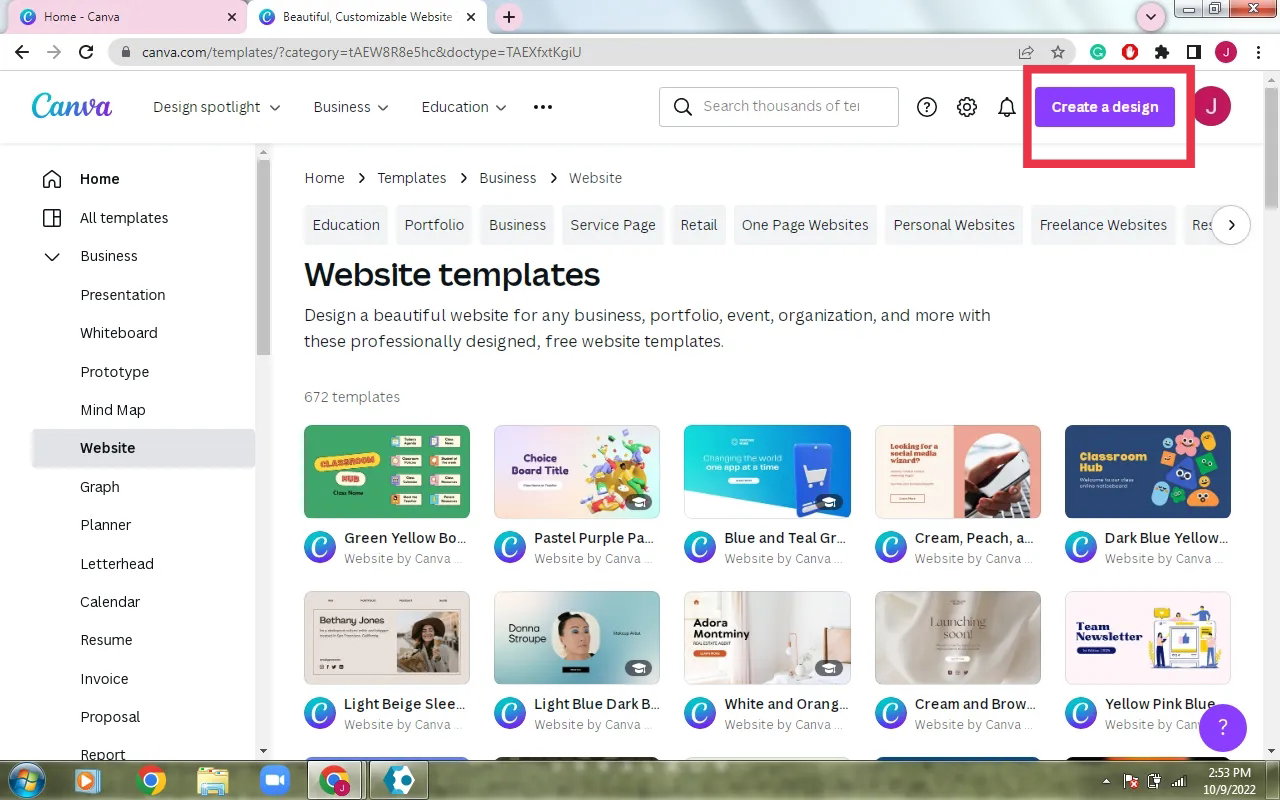Select the Freelance Websites chip
The width and height of the screenshot is (1280, 800).
click(1103, 225)
